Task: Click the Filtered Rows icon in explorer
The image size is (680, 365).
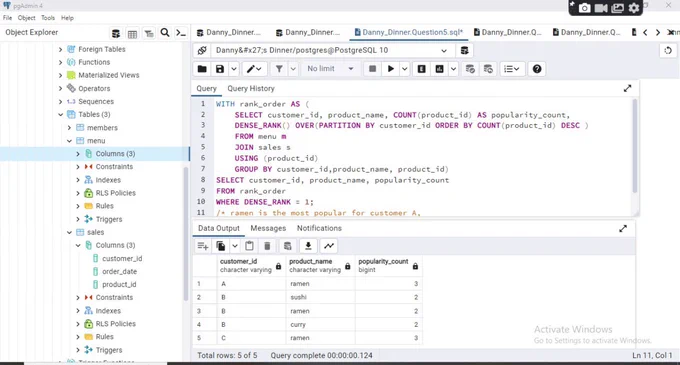Action: [x=149, y=33]
